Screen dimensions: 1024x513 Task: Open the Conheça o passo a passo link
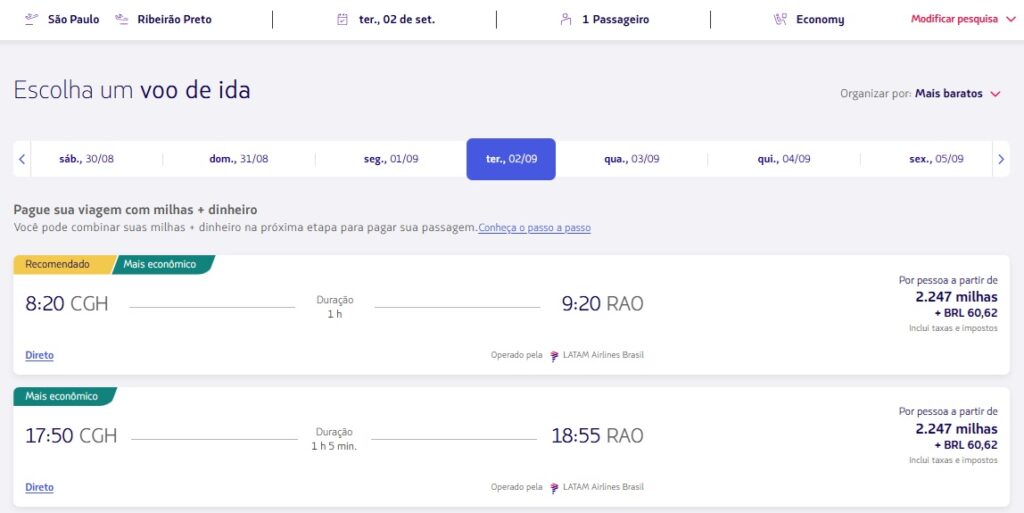(534, 228)
